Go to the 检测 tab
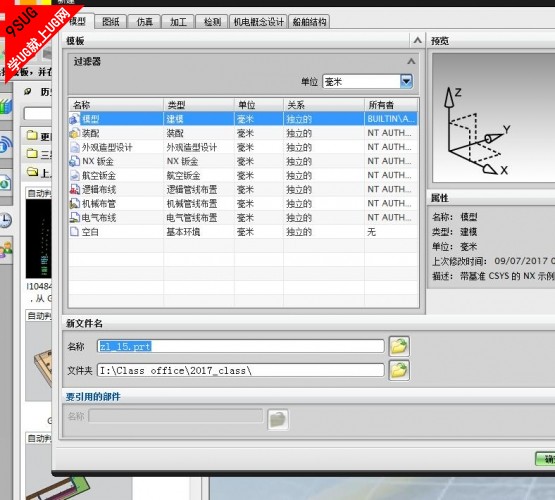555x500 pixels. 212,22
